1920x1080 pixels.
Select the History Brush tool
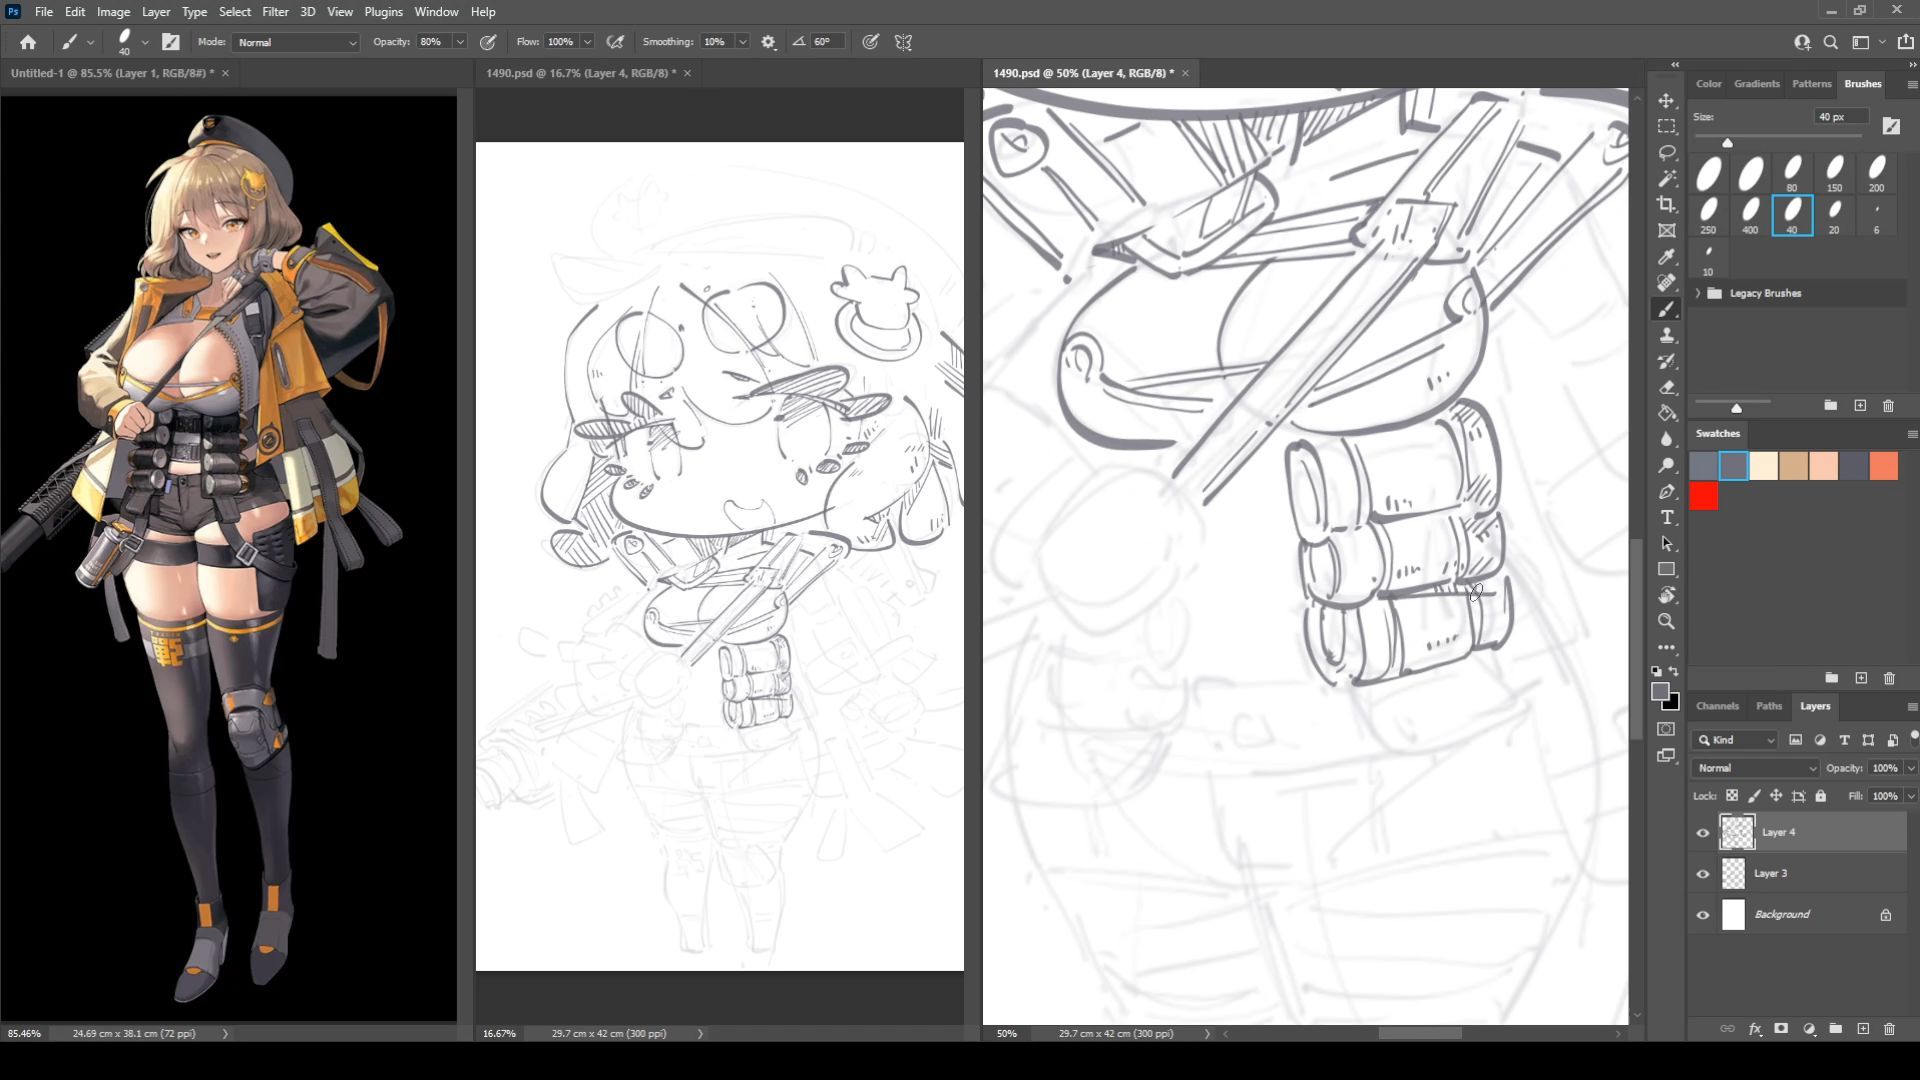click(x=1666, y=362)
